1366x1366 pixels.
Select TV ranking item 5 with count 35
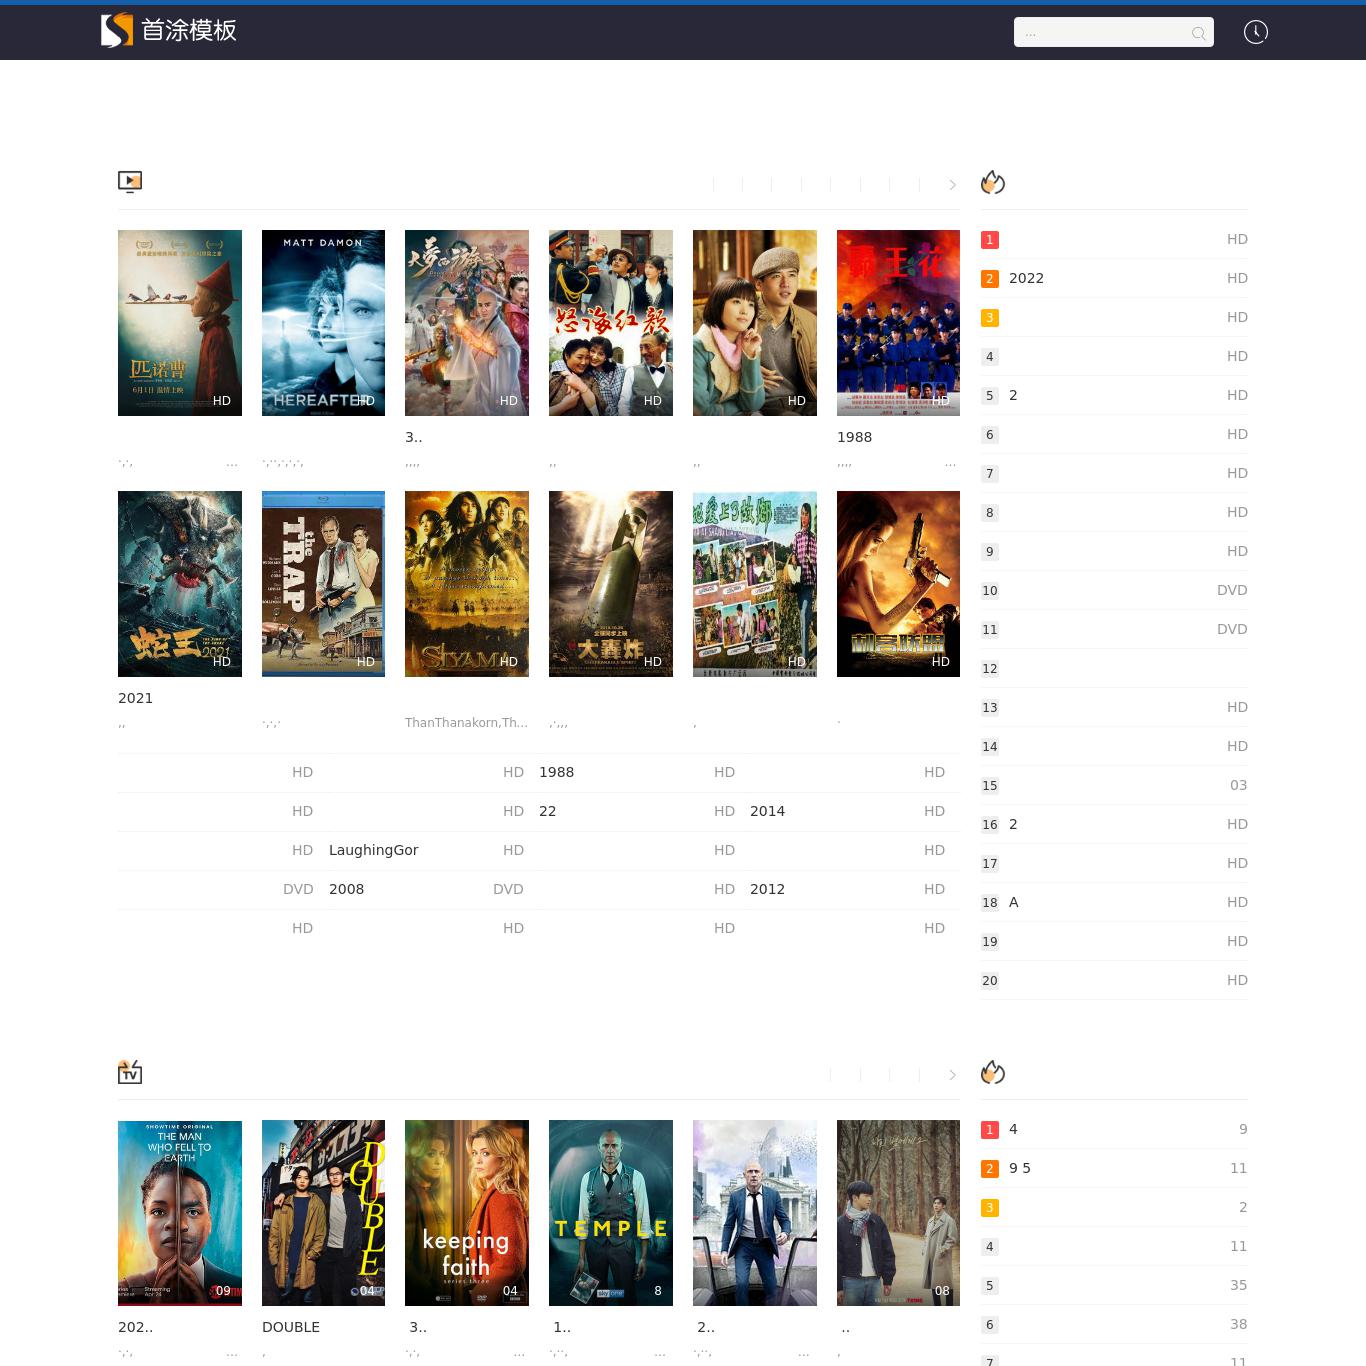click(1114, 1285)
